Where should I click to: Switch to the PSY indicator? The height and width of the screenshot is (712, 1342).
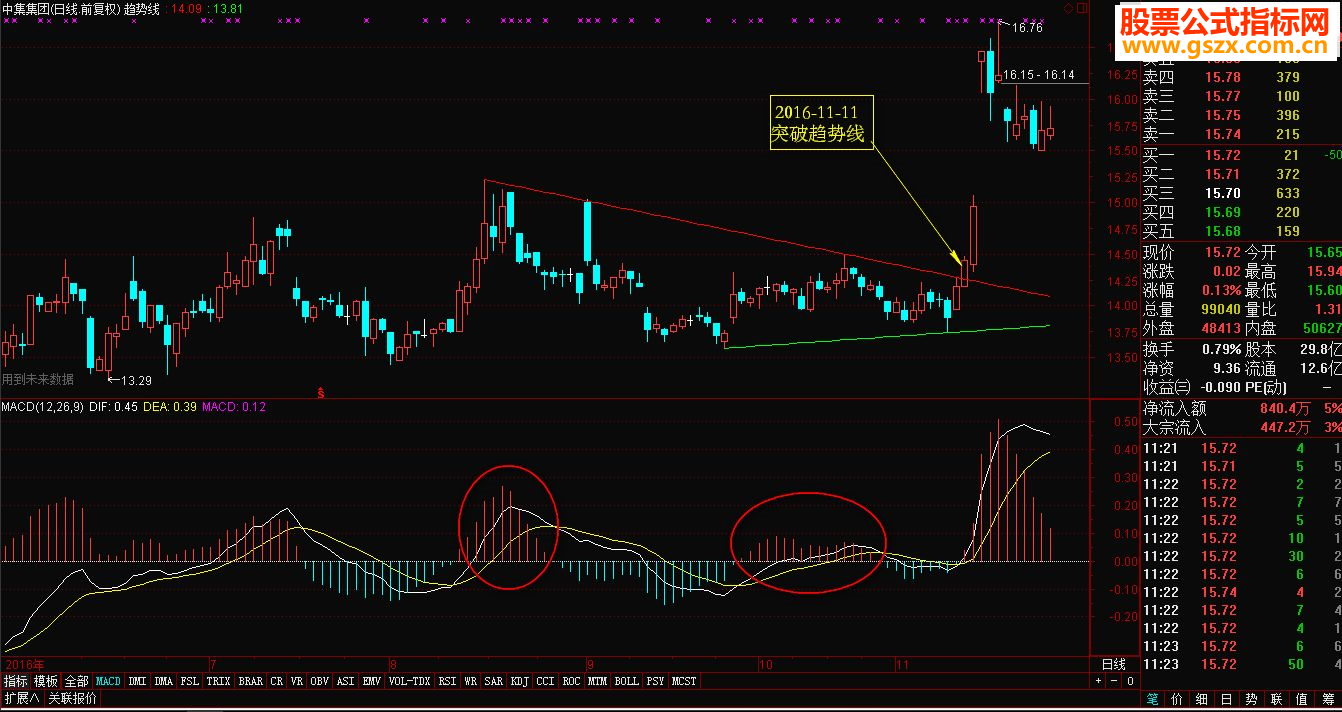(x=656, y=681)
